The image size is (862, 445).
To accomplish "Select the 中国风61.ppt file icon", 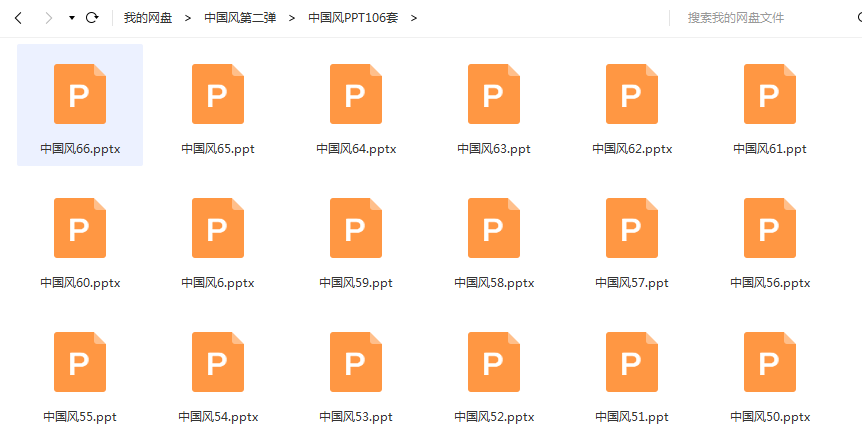I will click(770, 94).
